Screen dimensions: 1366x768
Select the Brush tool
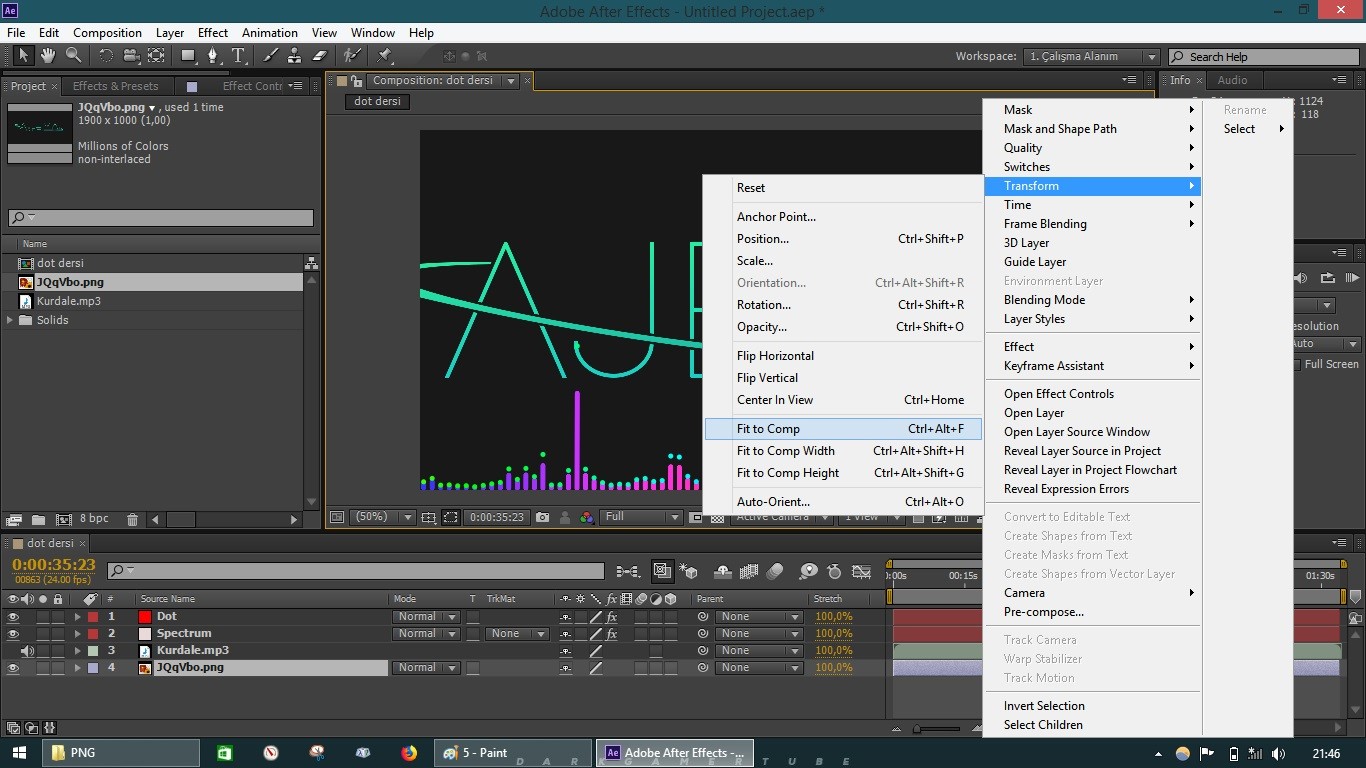tap(270, 56)
